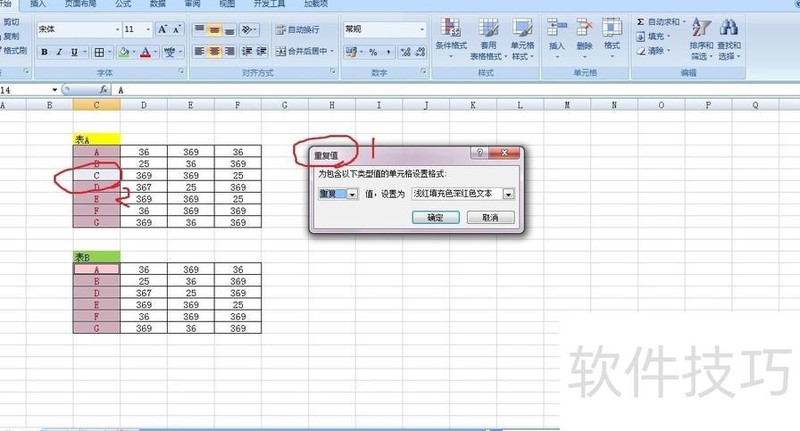Screen dimensions: 800x431
Task: Apply comma style number format
Action: [389, 52]
